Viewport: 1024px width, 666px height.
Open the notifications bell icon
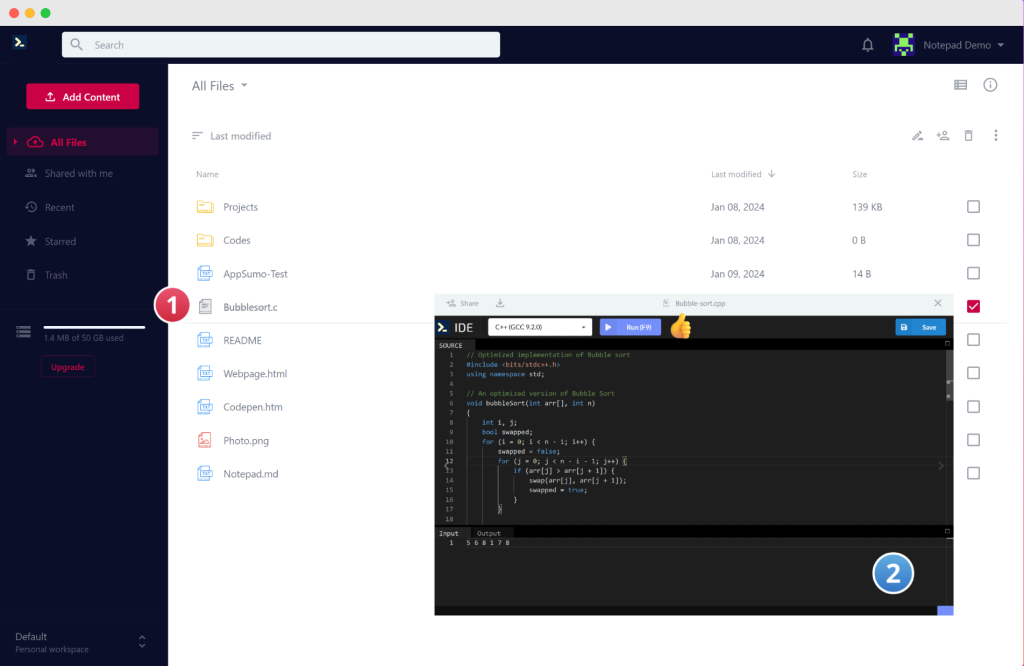point(867,44)
